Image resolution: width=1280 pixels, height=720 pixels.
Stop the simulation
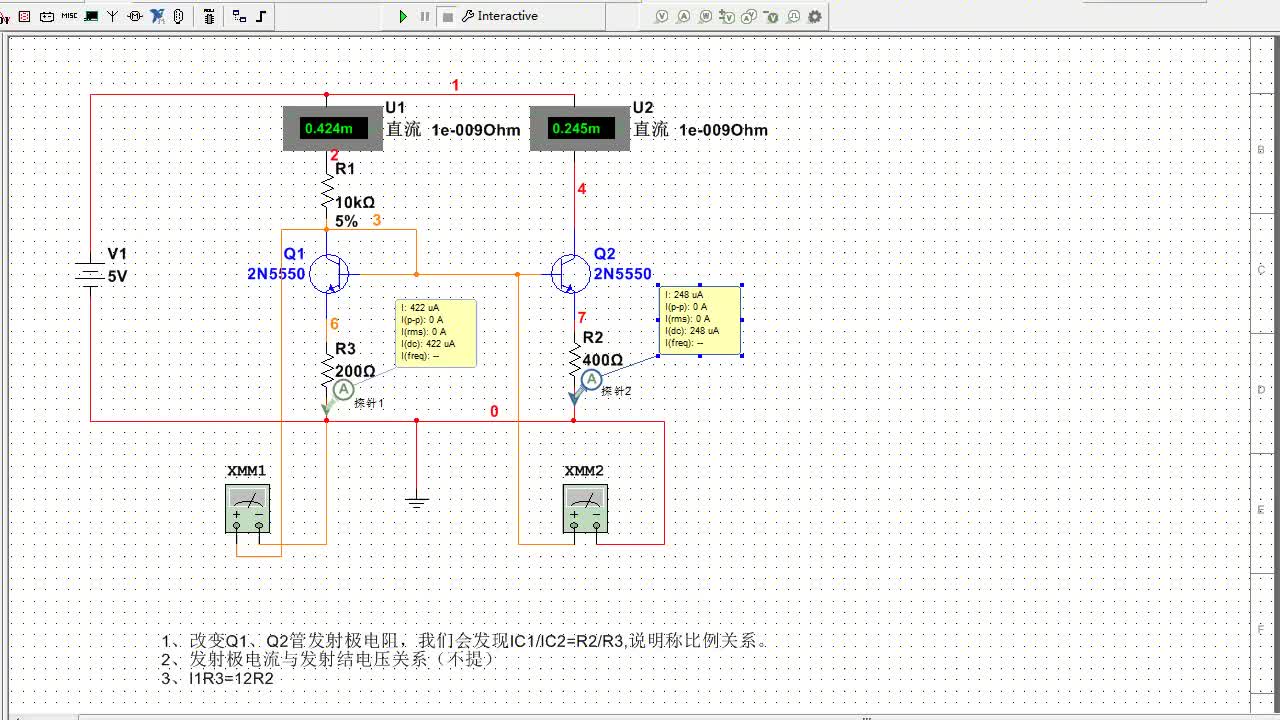[x=447, y=16]
